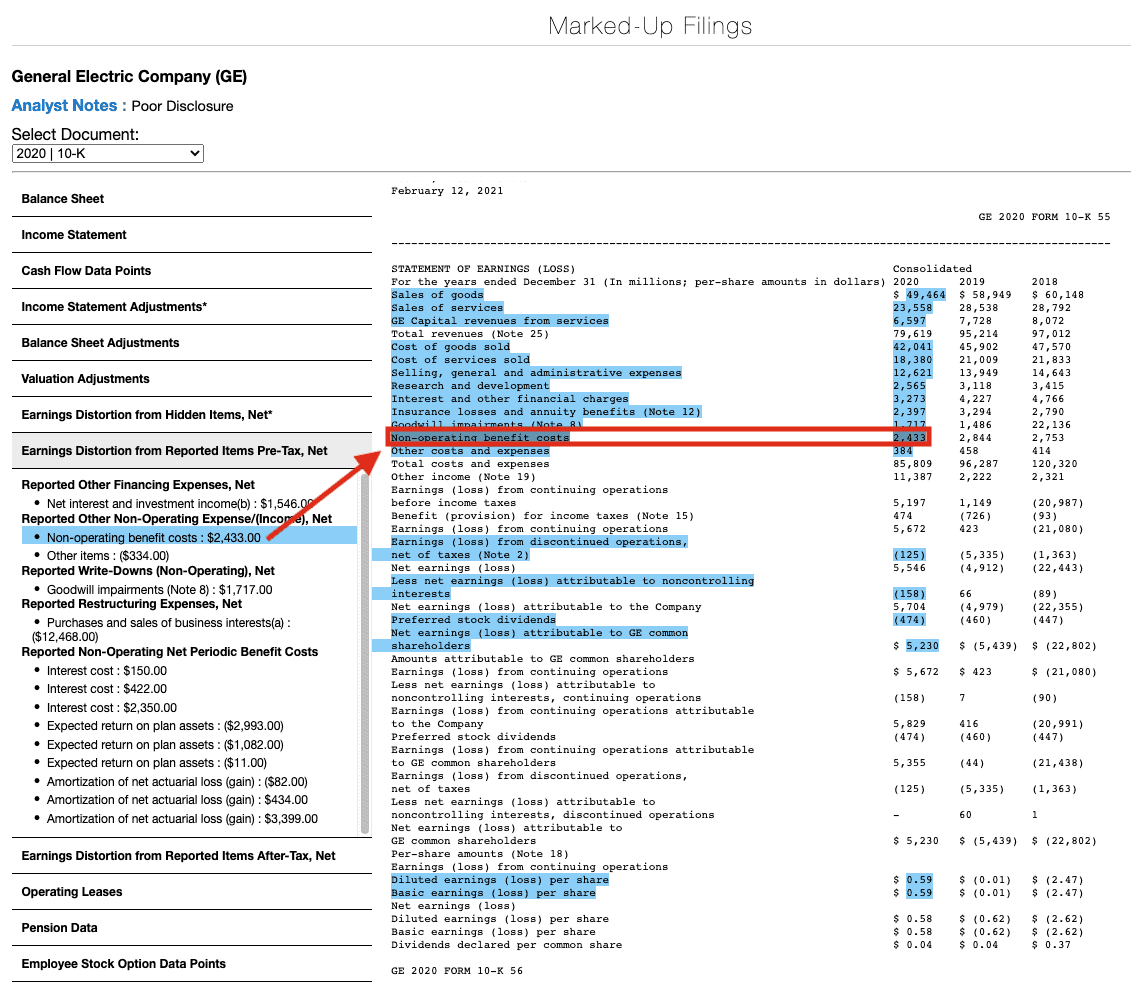Screen dimensions: 1131x987
Task: Click the highlighted (474) preferred dividends value
Action: click(910, 620)
